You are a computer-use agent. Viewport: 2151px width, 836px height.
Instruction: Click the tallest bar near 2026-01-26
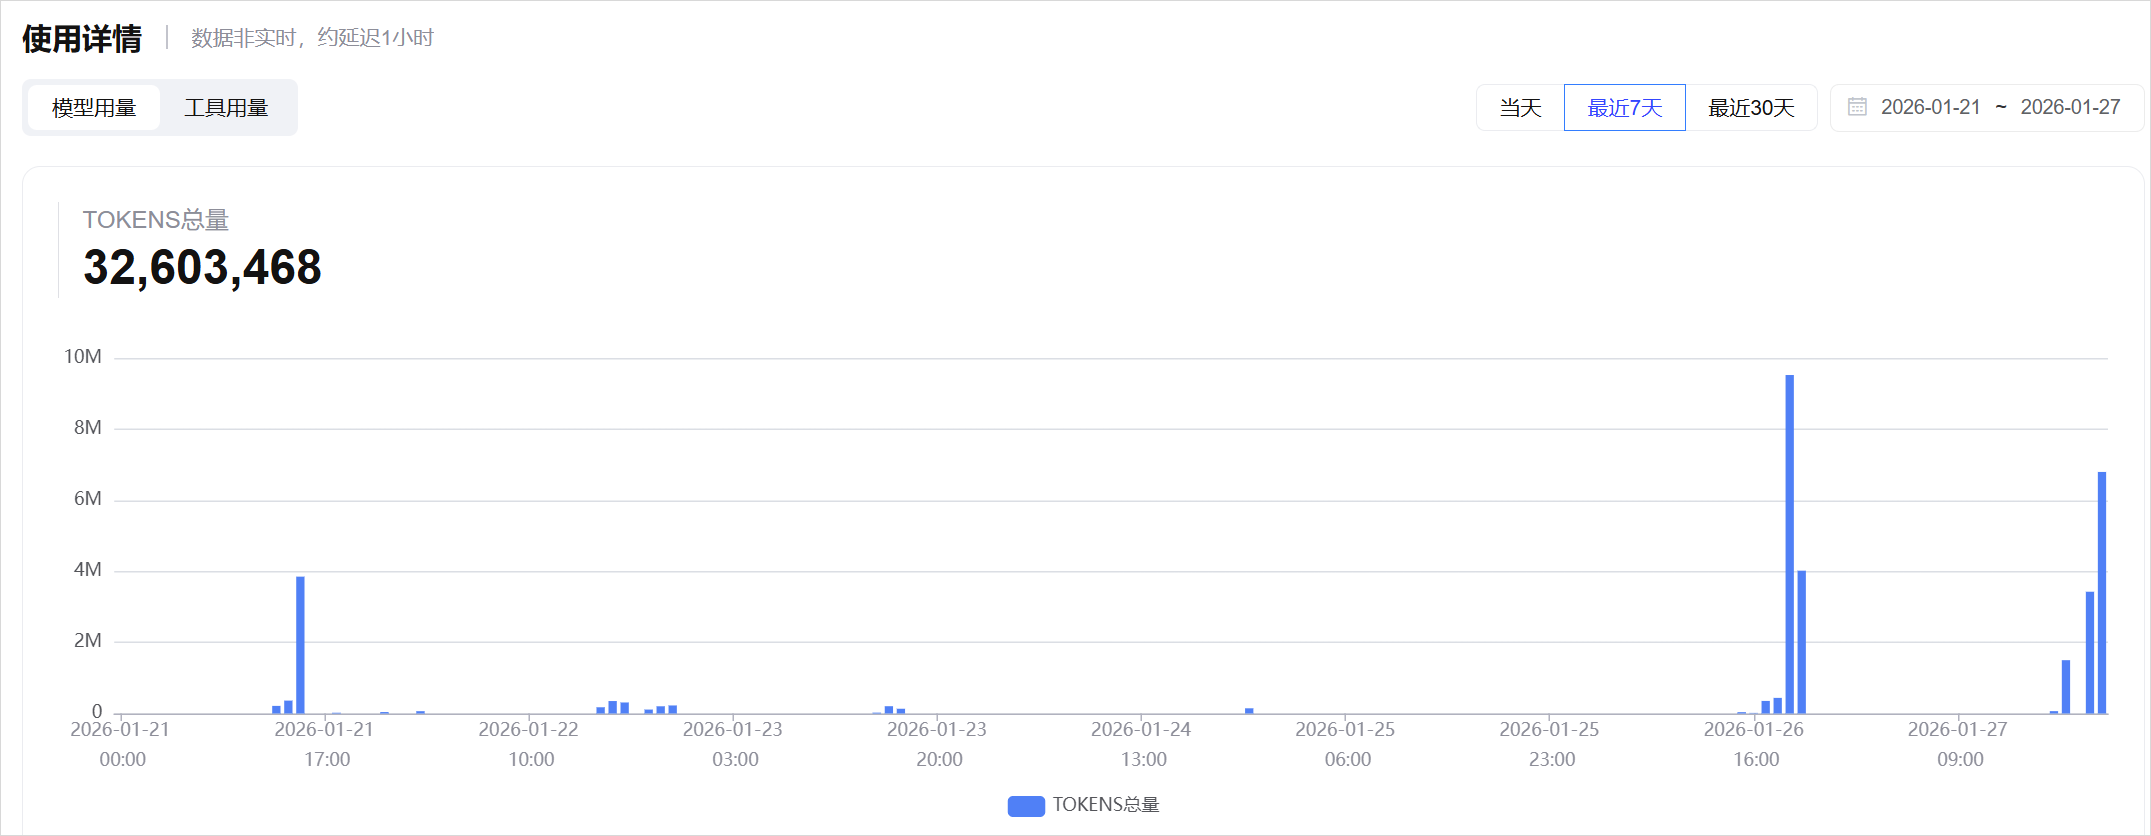1789,545
